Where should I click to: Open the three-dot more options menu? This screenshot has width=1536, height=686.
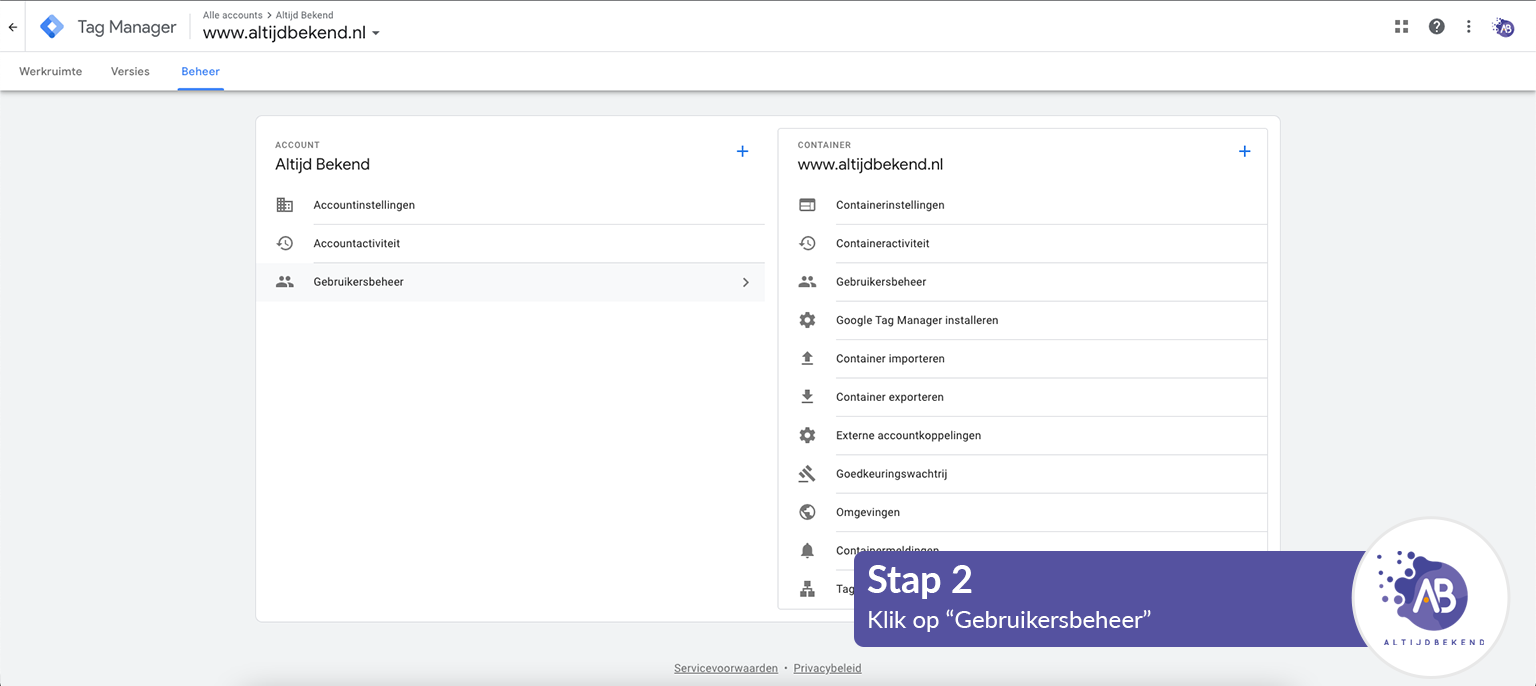tap(1468, 27)
